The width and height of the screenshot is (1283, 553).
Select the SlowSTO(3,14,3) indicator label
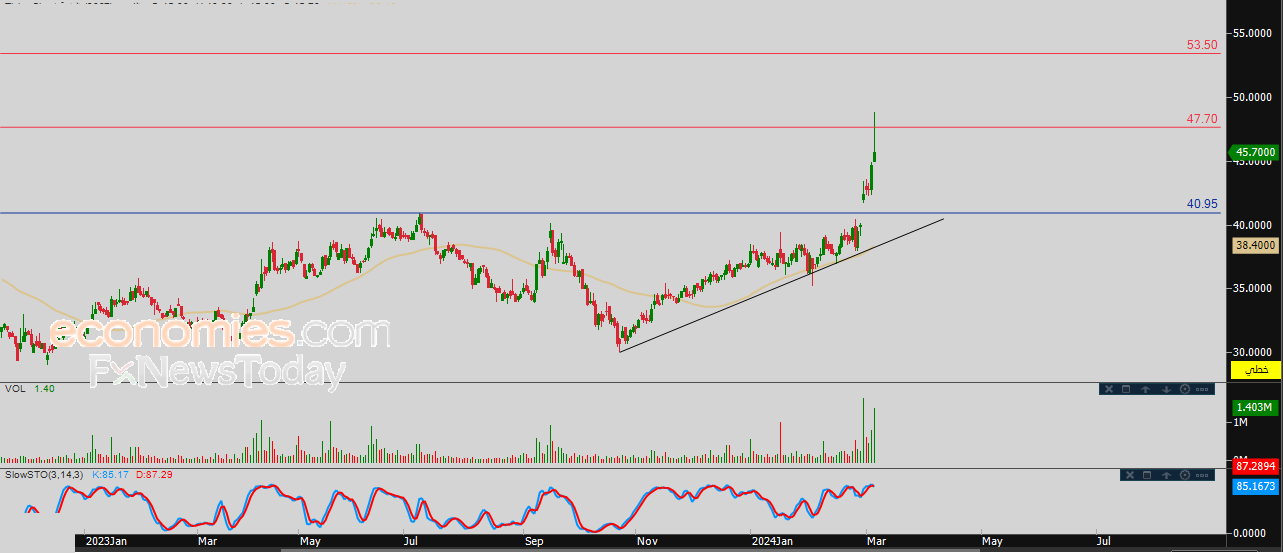tap(44, 474)
